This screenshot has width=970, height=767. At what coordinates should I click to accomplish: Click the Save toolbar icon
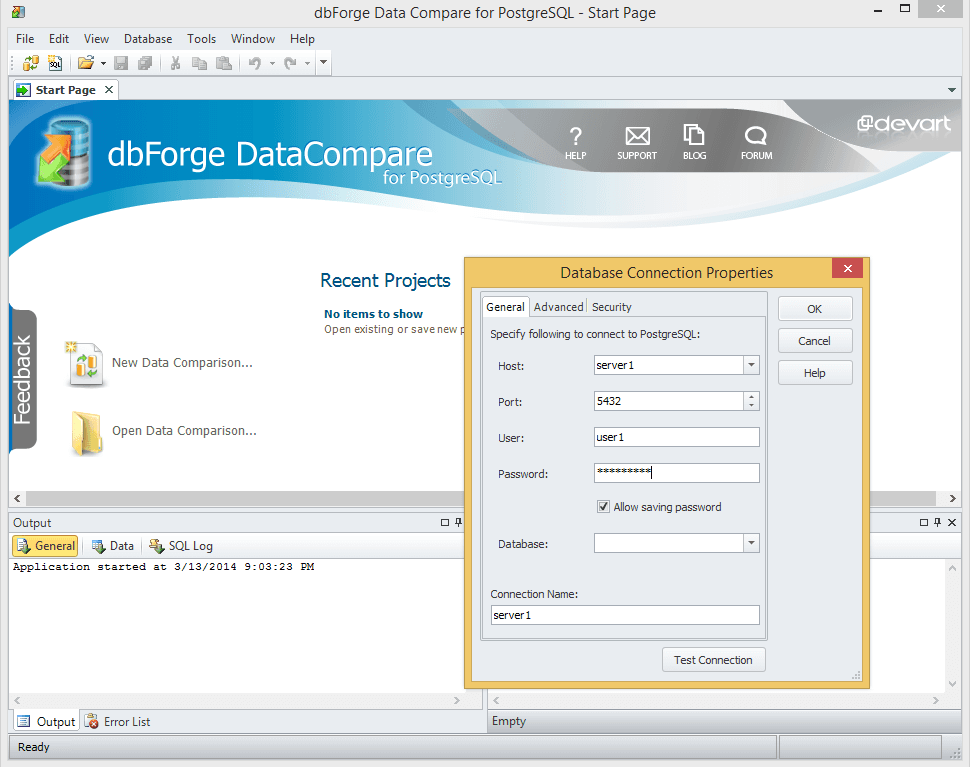121,62
